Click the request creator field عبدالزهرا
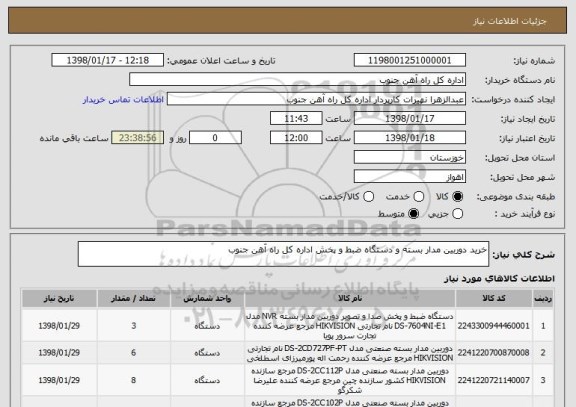This screenshot has height=407, width=576. (316, 99)
